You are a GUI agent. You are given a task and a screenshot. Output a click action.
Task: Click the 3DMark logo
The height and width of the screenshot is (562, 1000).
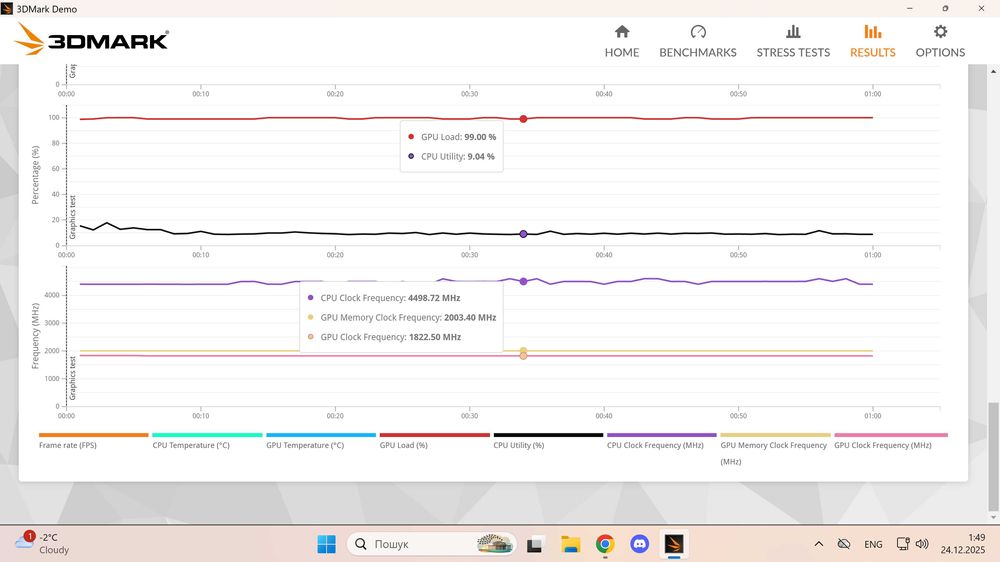(x=91, y=40)
